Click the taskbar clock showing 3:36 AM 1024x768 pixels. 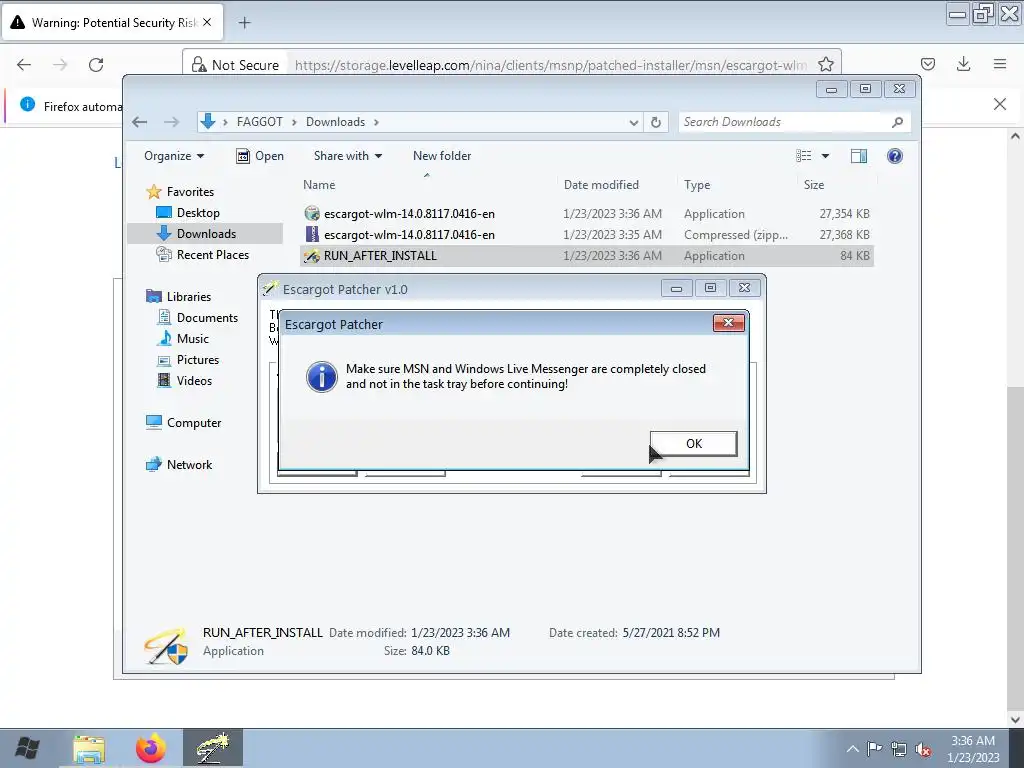972,749
